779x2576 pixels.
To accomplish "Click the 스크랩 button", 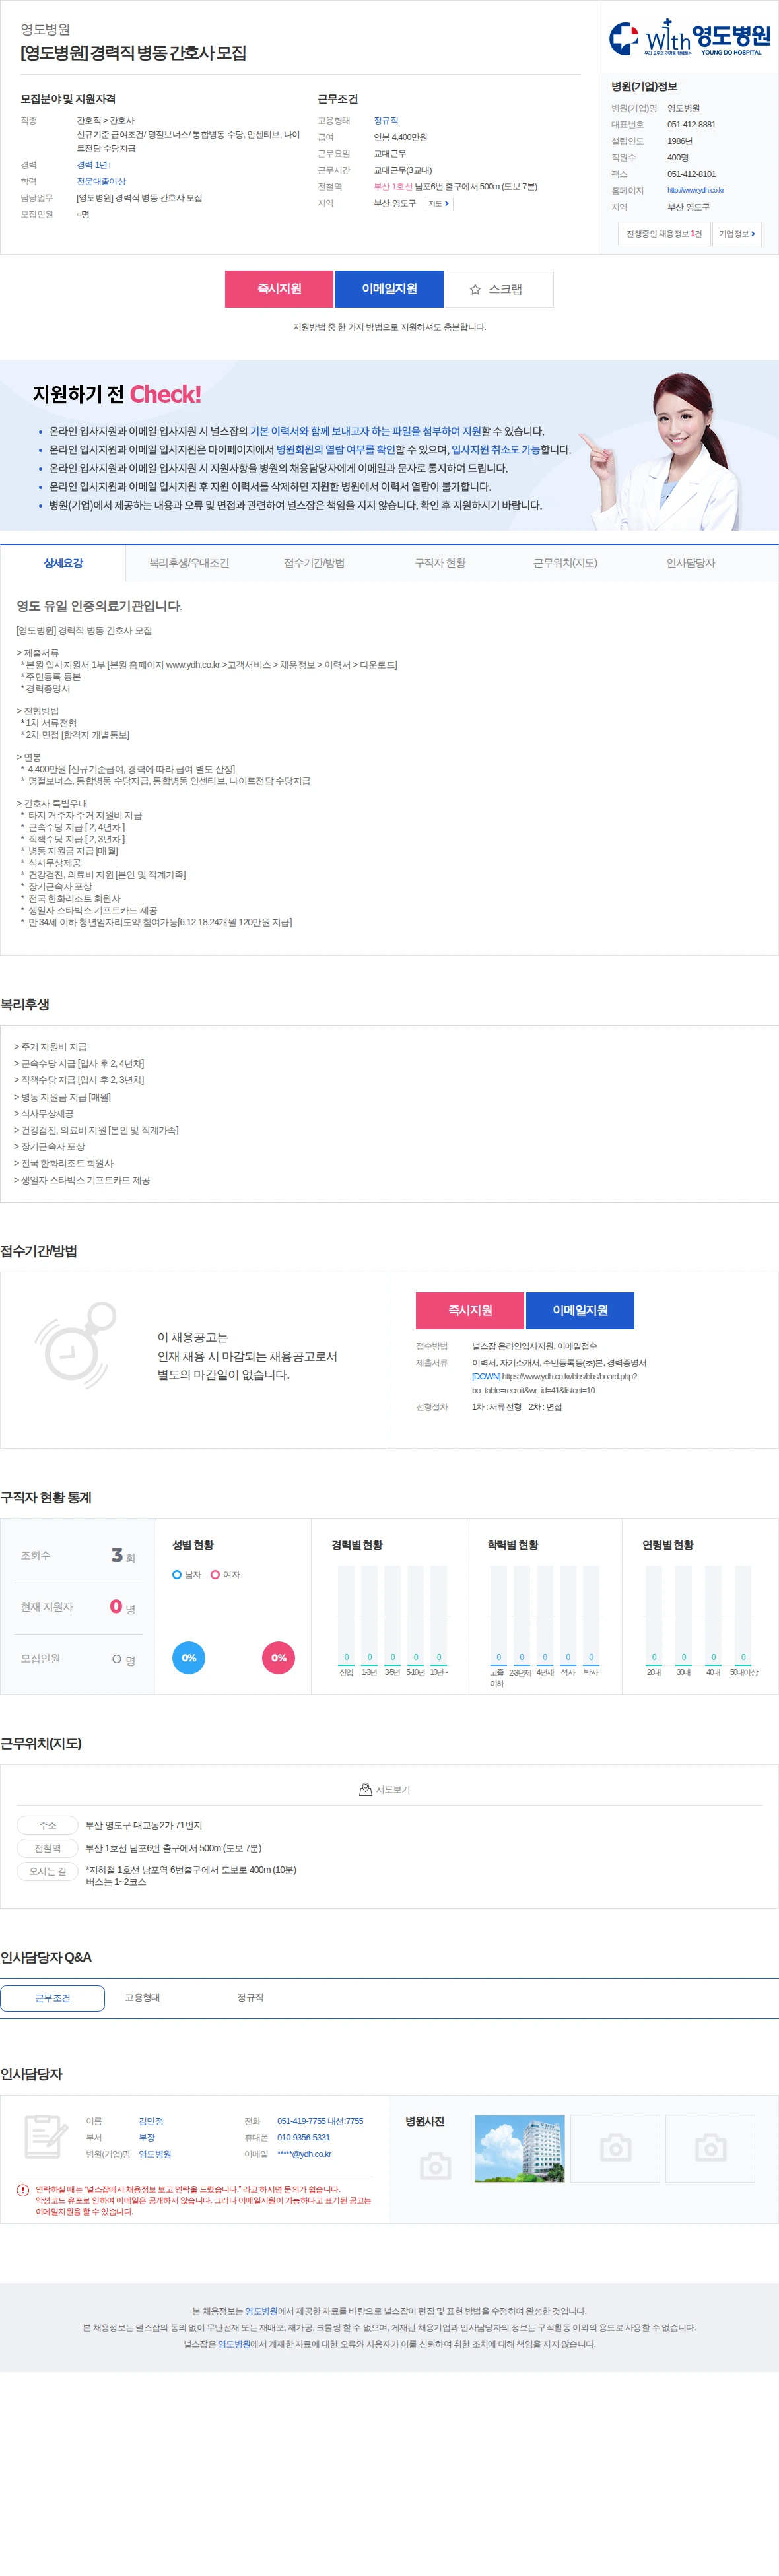I will click(x=499, y=289).
